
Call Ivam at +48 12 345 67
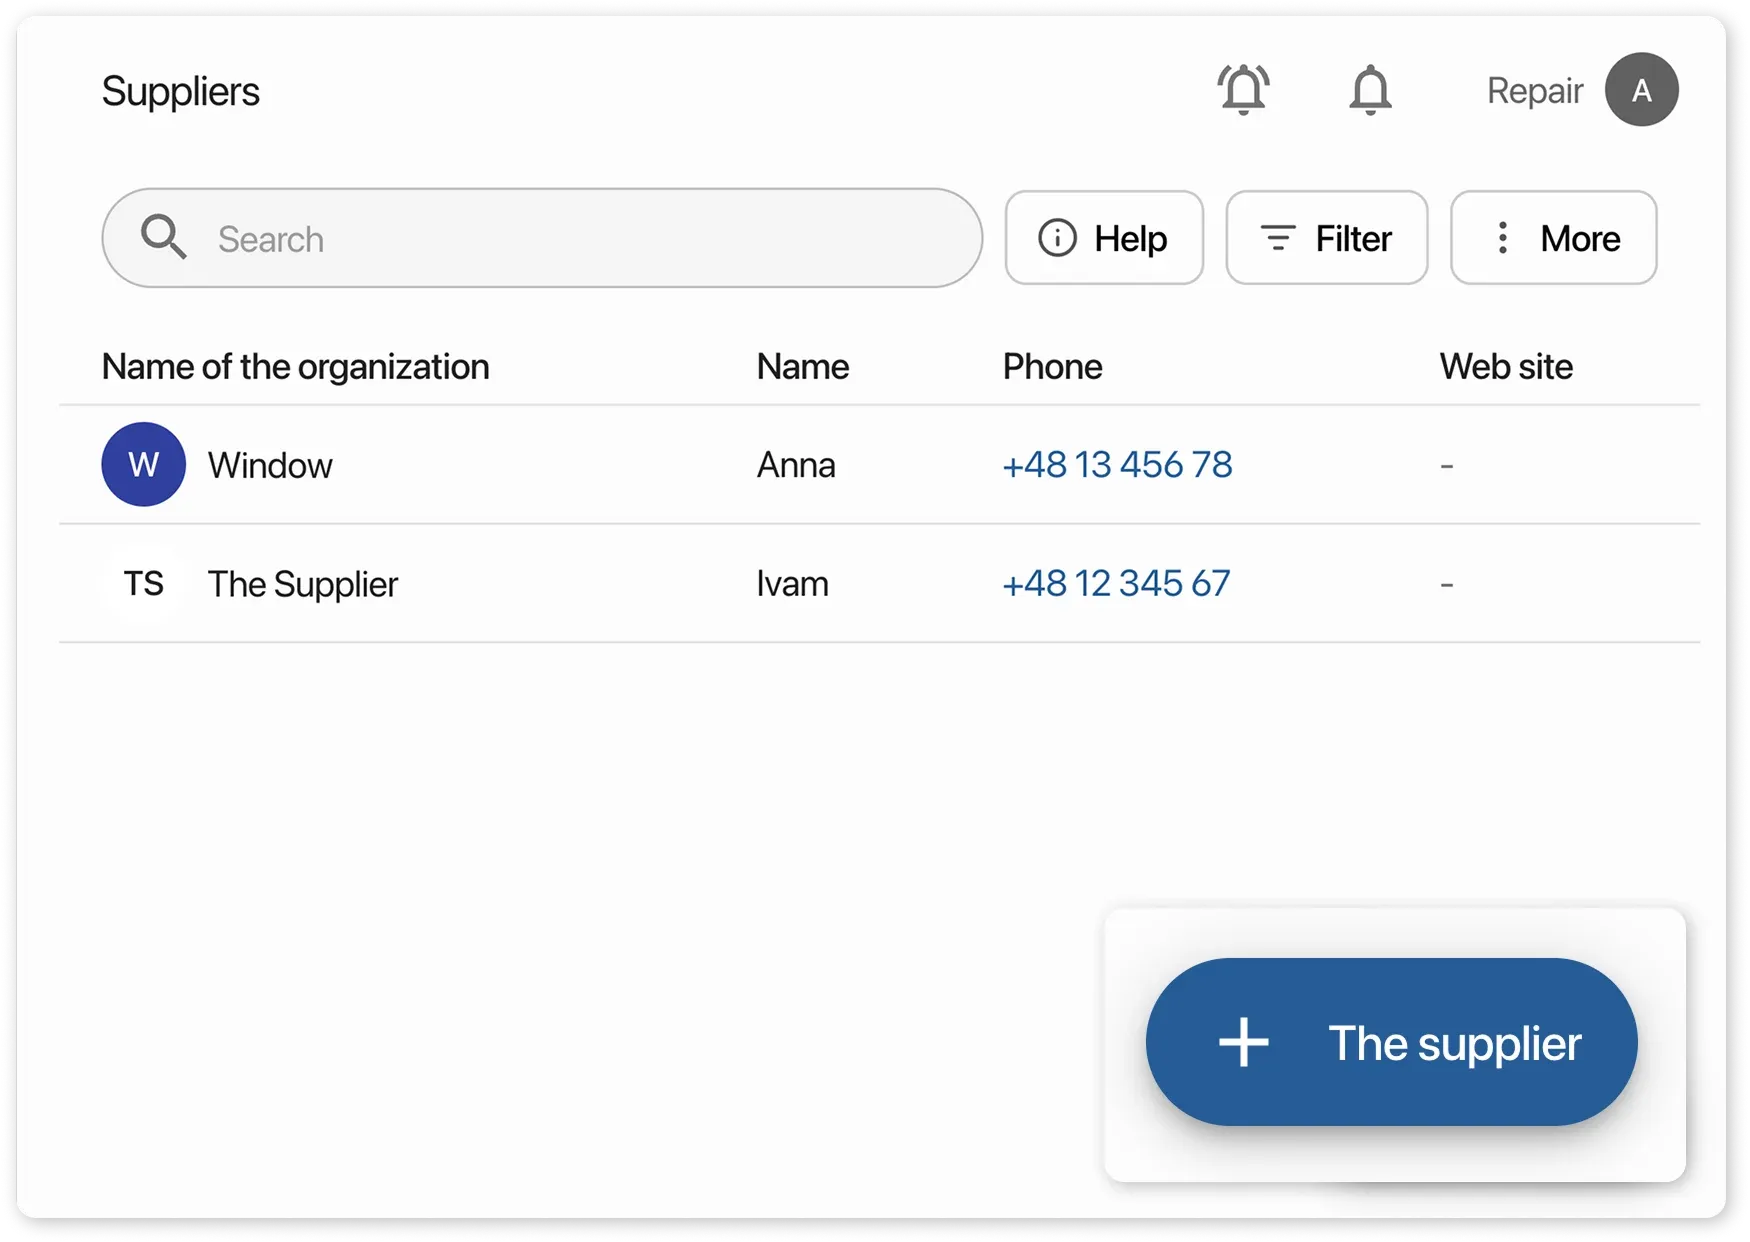point(1116,583)
